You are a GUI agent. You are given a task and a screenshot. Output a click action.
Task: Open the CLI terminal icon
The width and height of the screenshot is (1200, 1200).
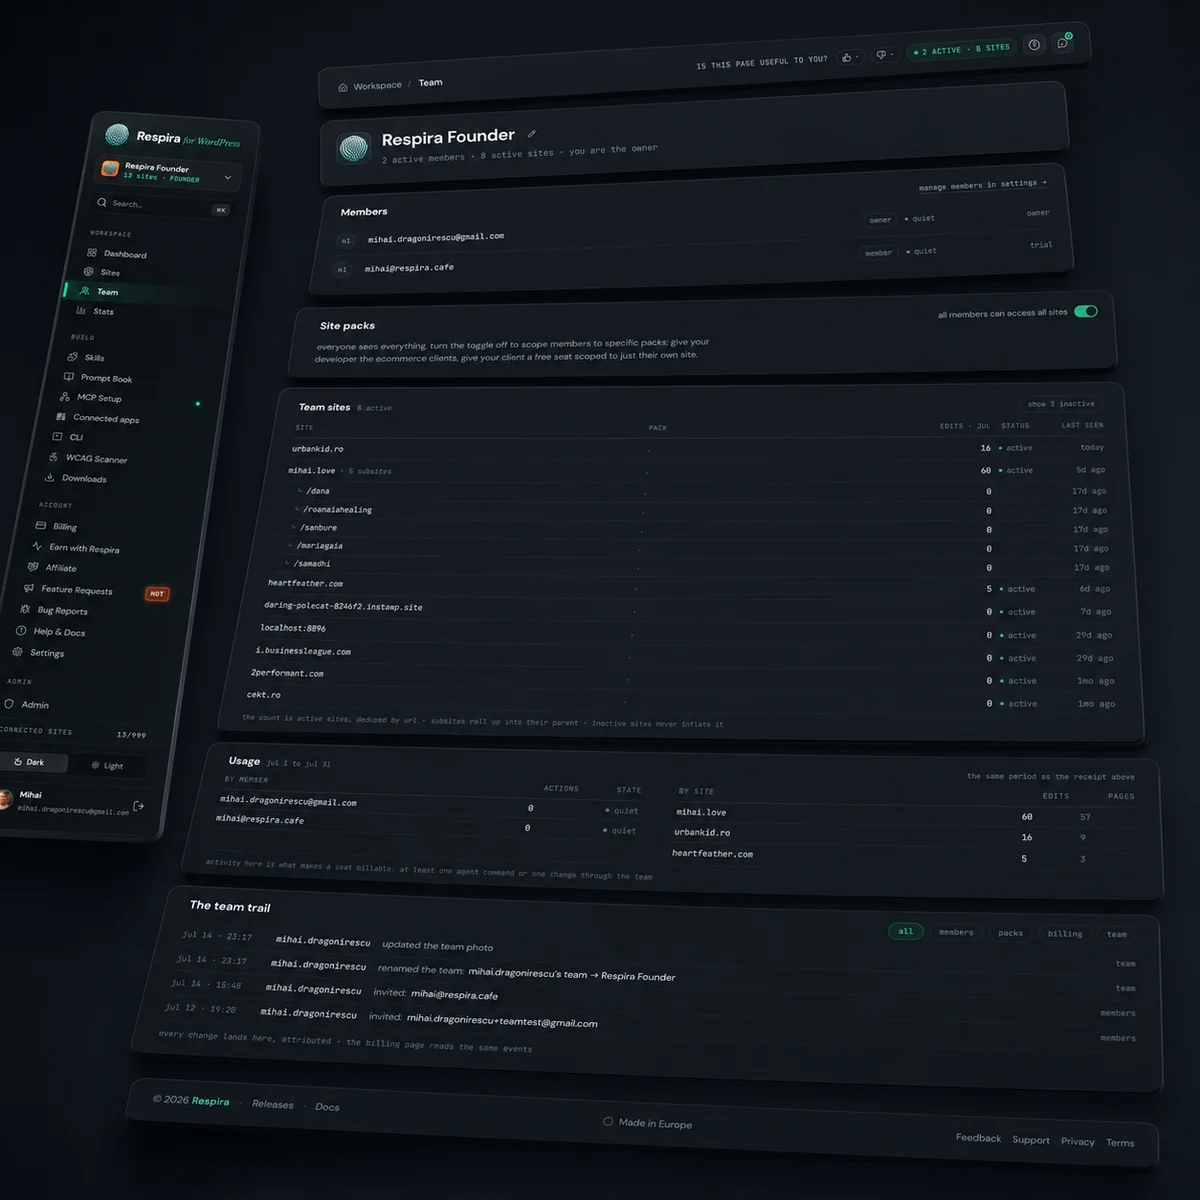pos(57,436)
